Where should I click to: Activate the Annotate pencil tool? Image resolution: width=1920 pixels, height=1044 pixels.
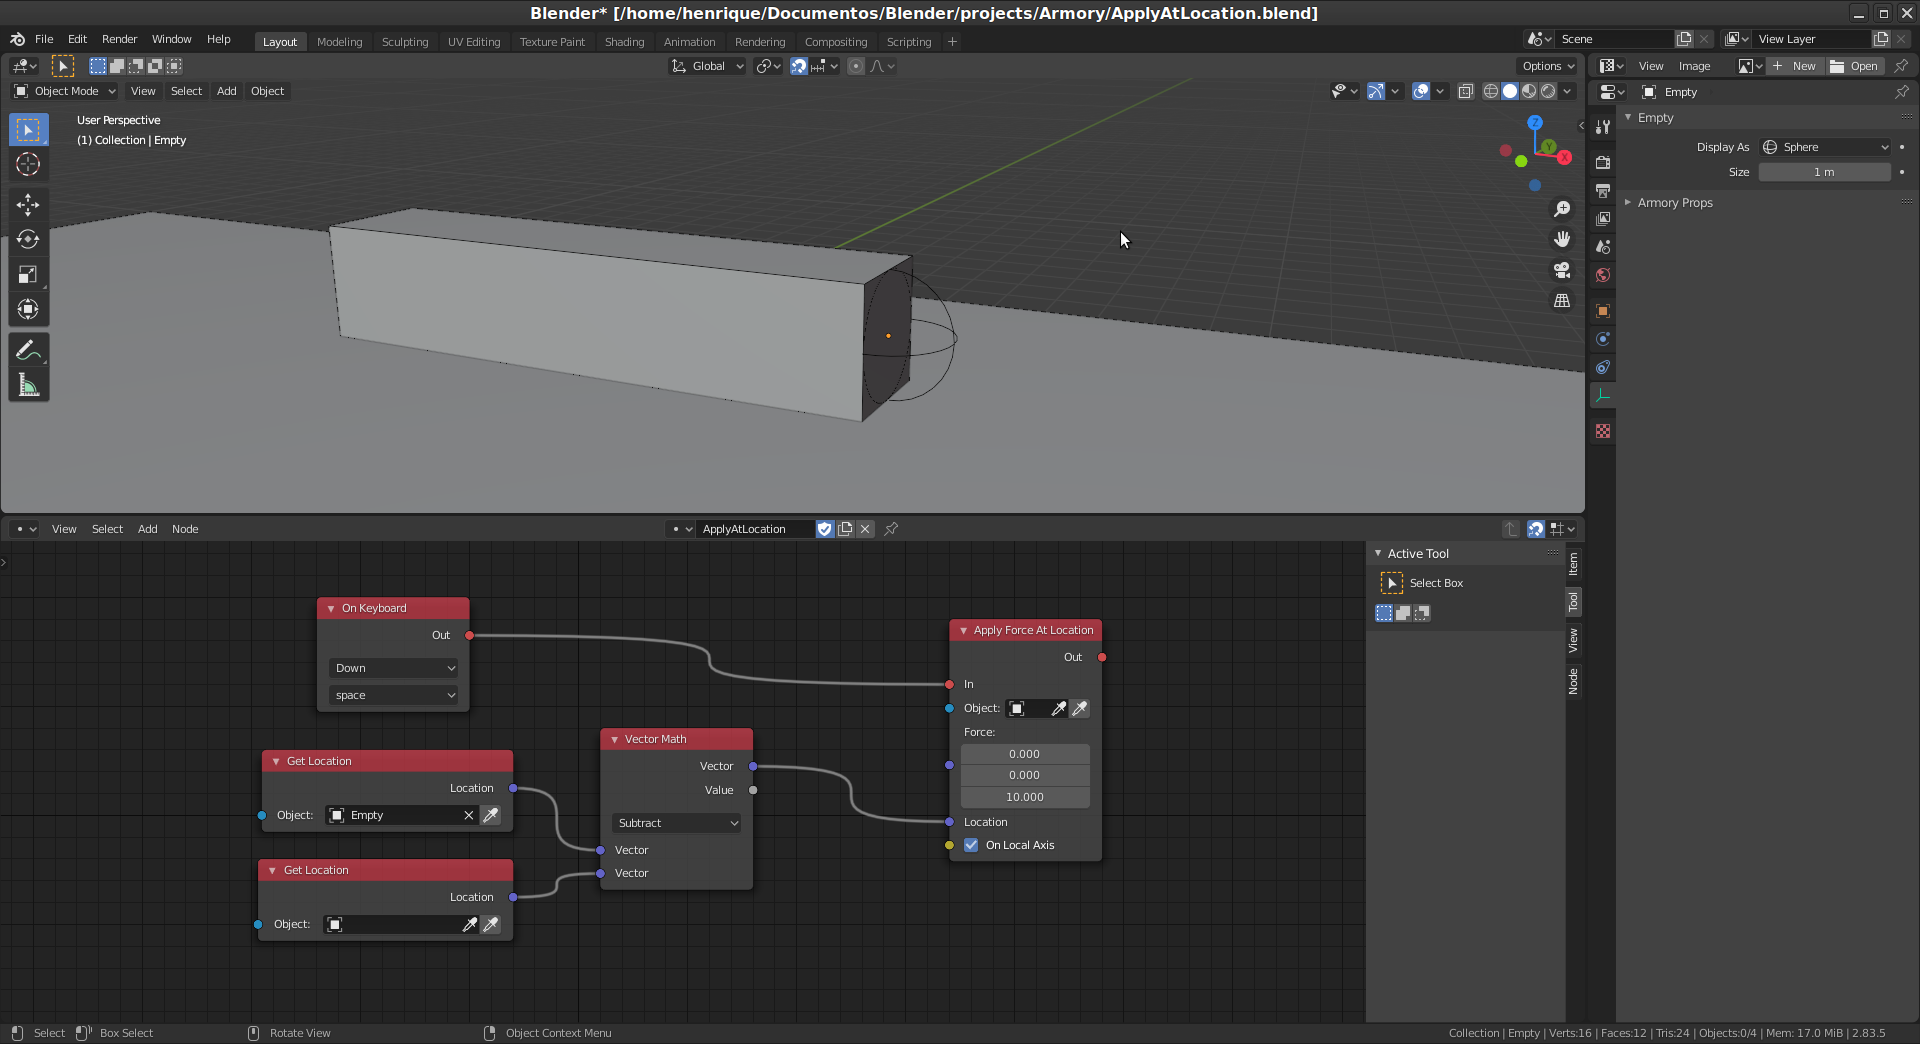[x=28, y=351]
